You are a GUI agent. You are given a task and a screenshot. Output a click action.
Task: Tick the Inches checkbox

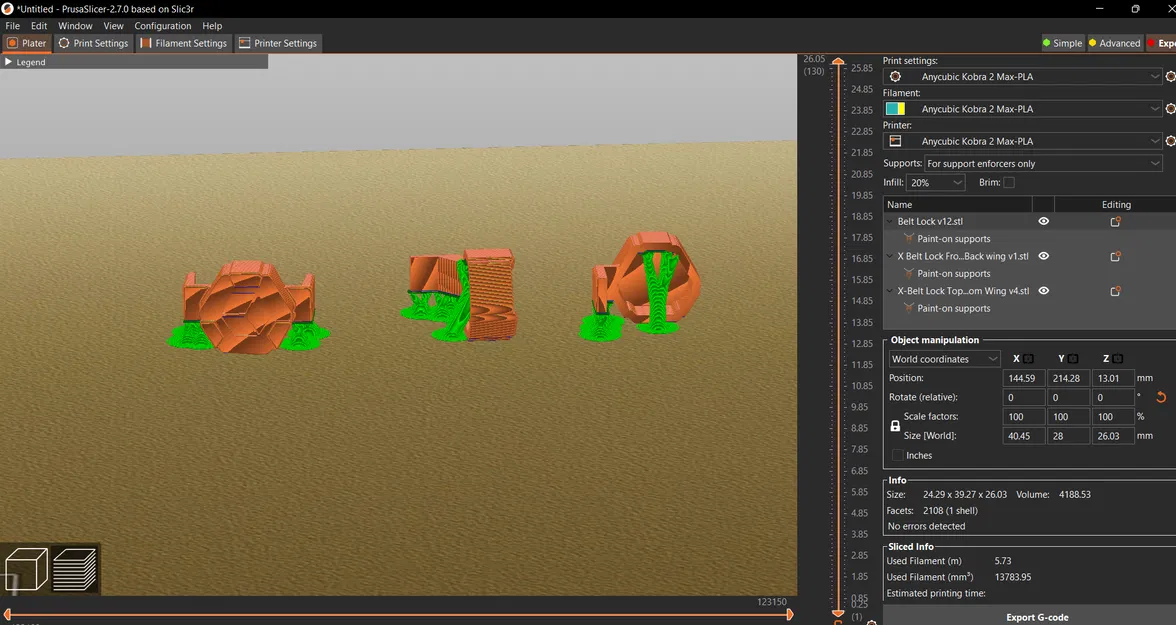coord(898,455)
